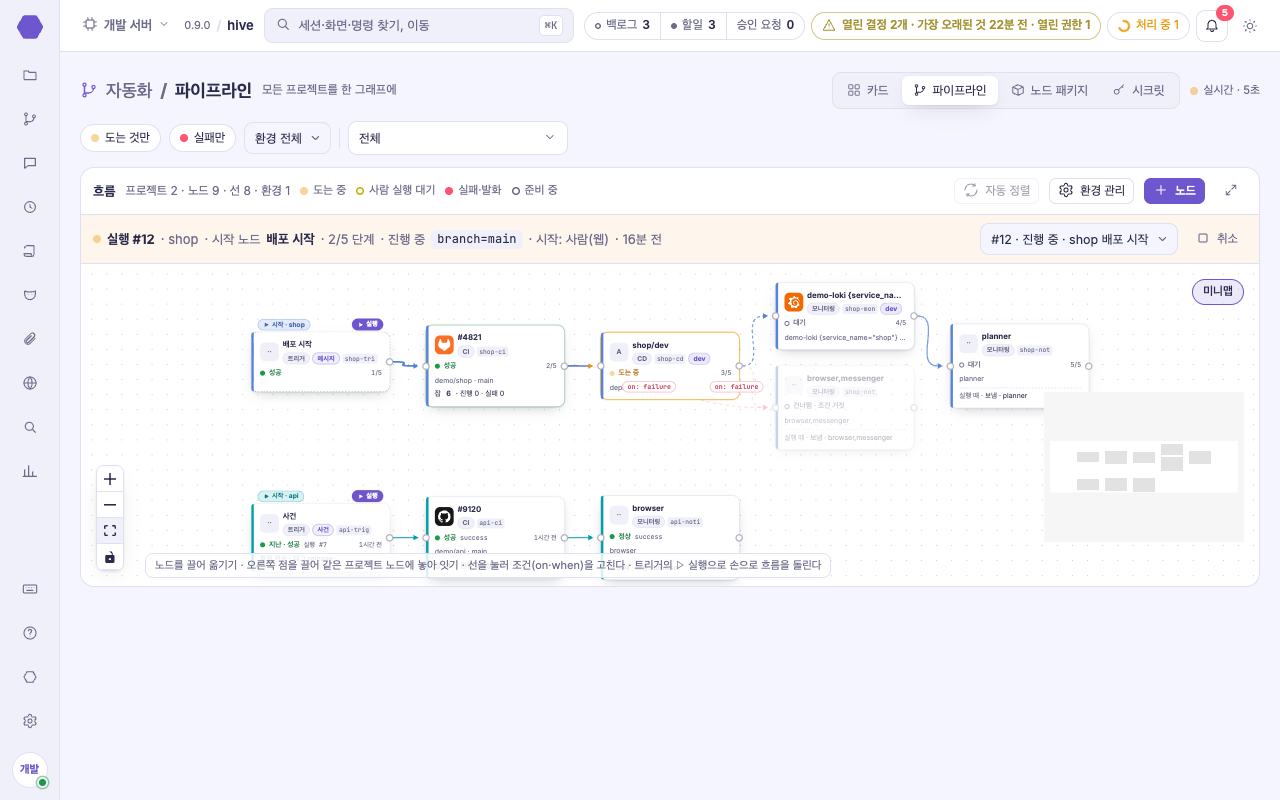Open the help question mark icon
Image resolution: width=1280 pixels, height=800 pixels.
[x=30, y=633]
